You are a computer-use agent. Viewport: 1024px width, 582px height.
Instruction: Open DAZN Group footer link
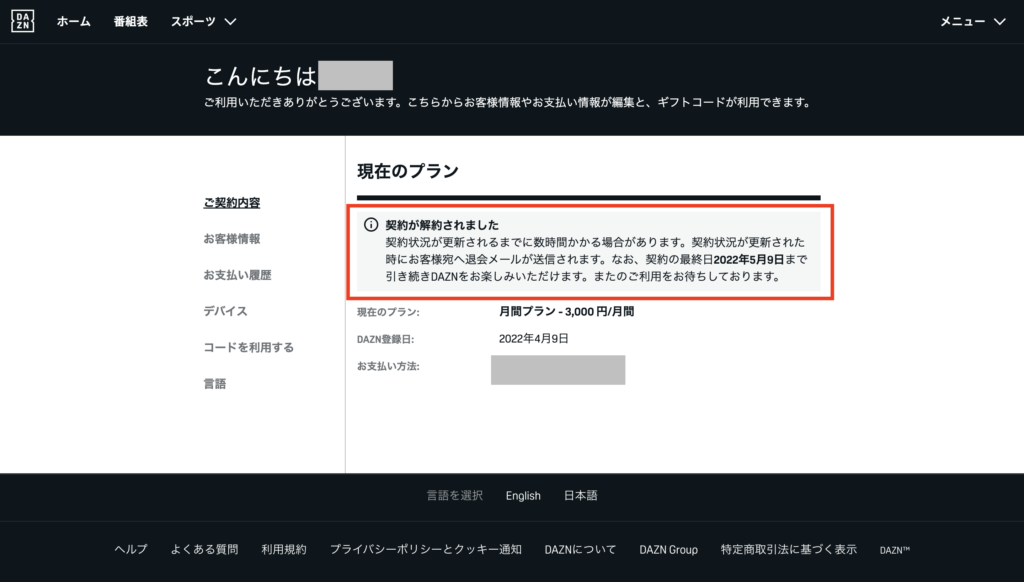[668, 549]
